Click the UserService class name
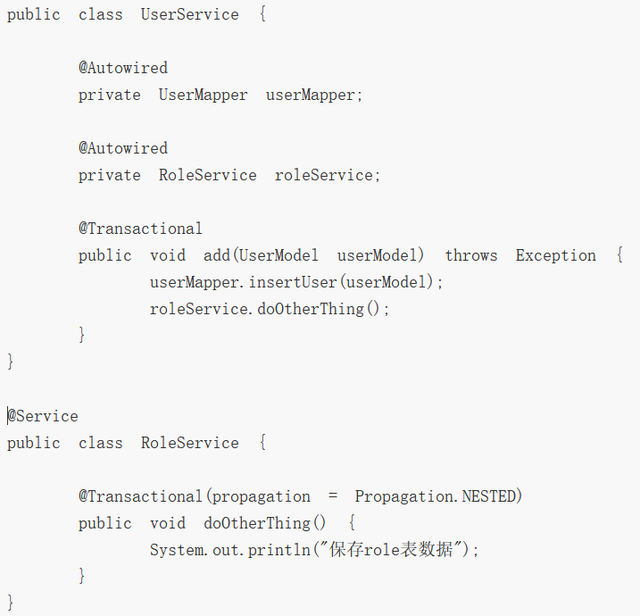Viewport: 640px width, 616px height. click(x=190, y=15)
